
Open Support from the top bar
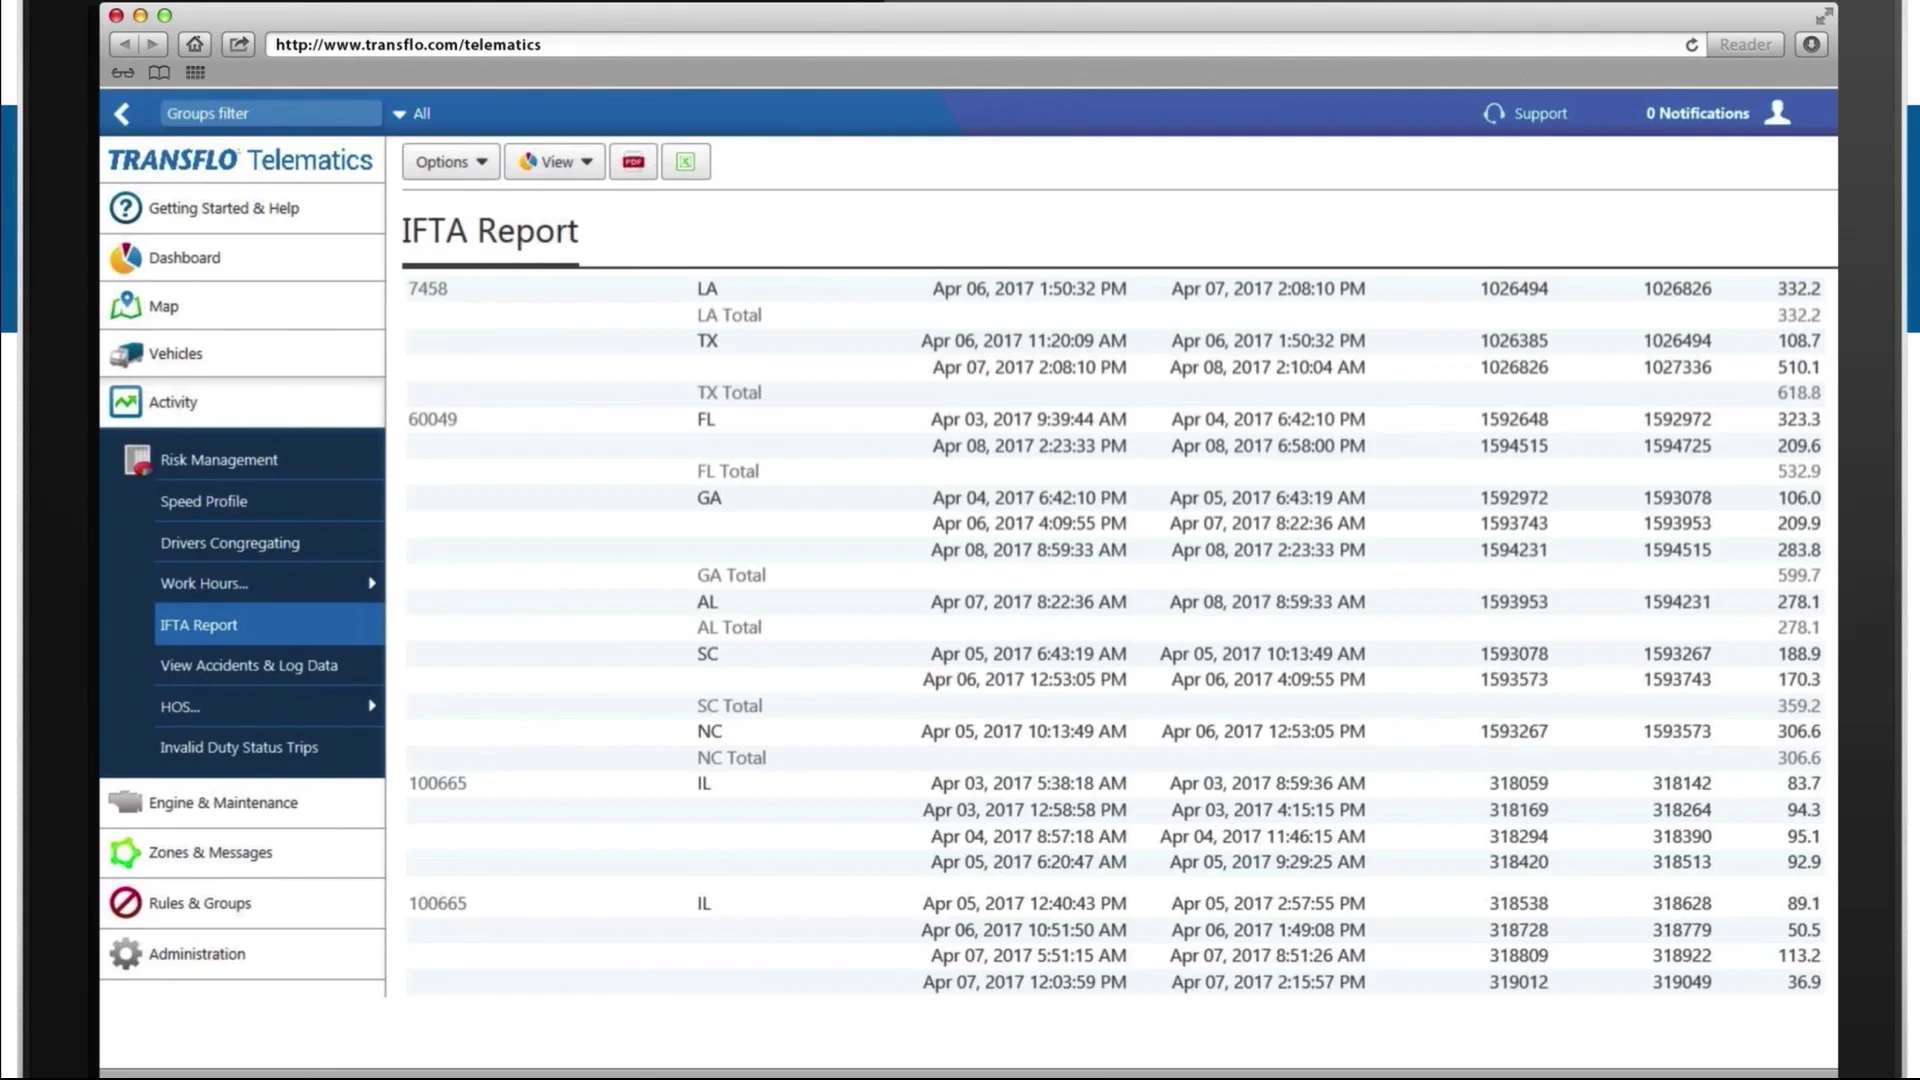[x=1540, y=113]
